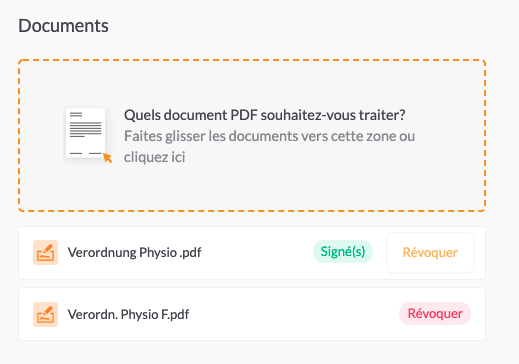Screen dimensions: 519x364
Task: Click the orange cursor arrow on the illustration
Action: (x=107, y=158)
